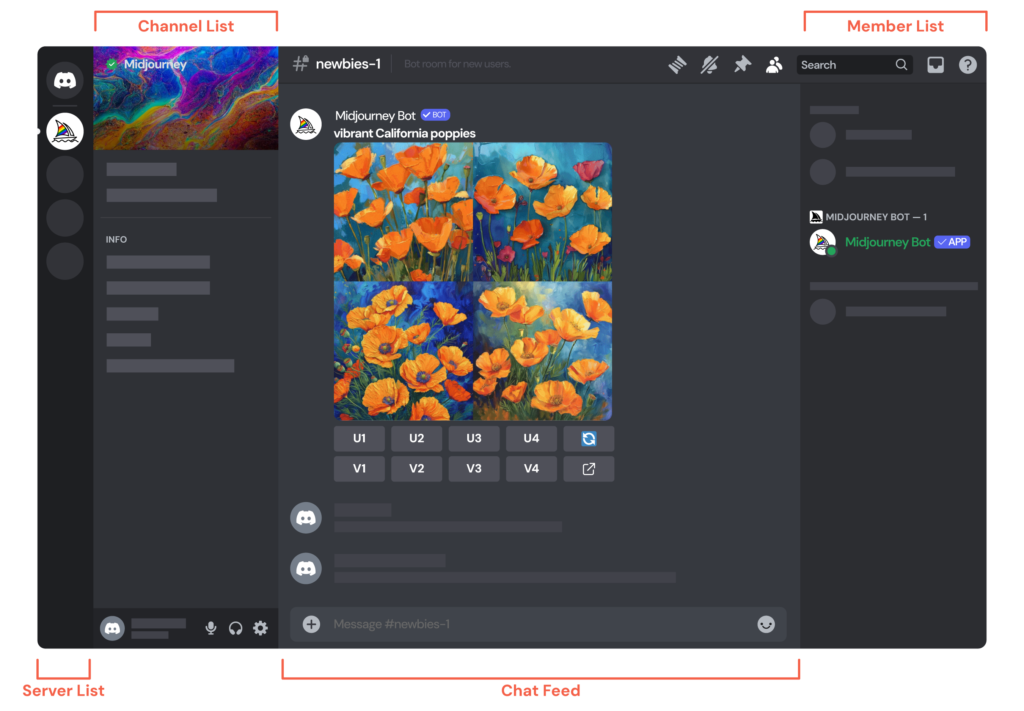Unmute notifications for this channel
The image size is (1024, 711).
709,64
